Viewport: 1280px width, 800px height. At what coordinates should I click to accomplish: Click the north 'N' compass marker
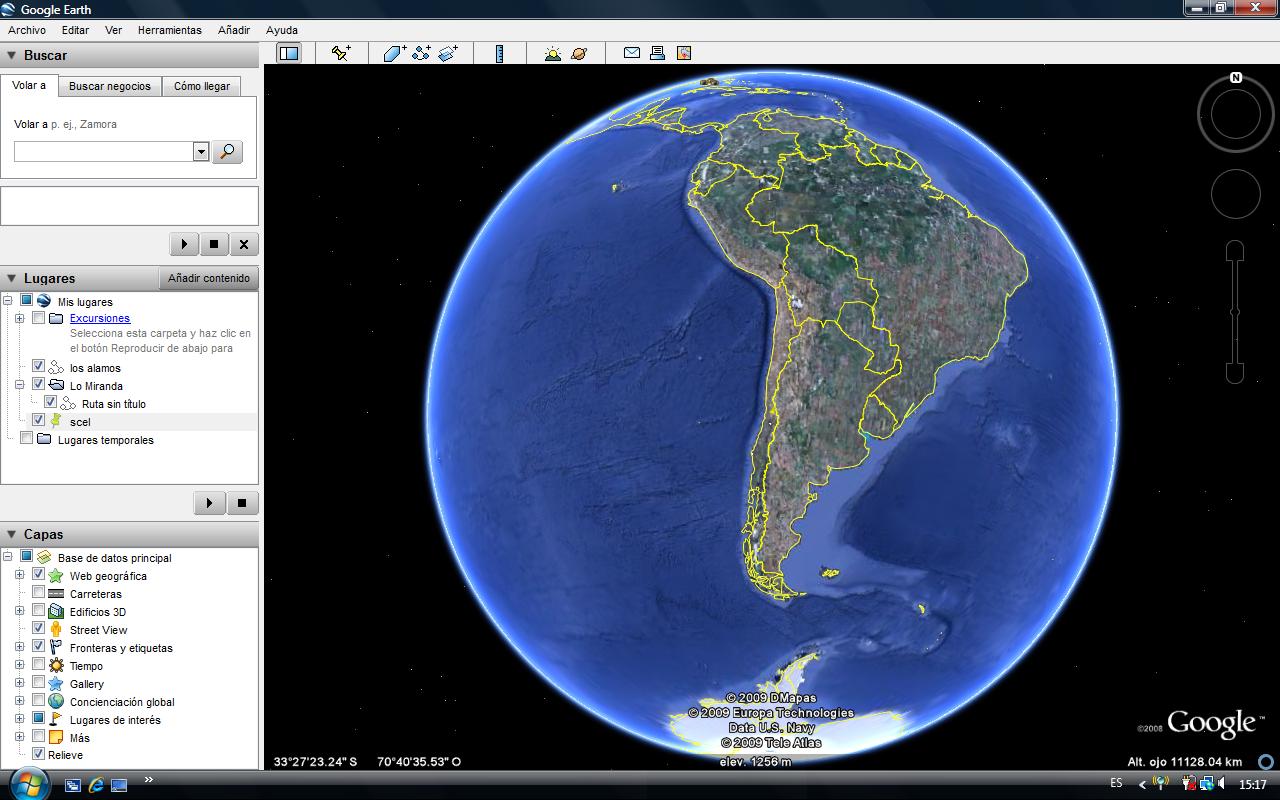pos(1236,78)
